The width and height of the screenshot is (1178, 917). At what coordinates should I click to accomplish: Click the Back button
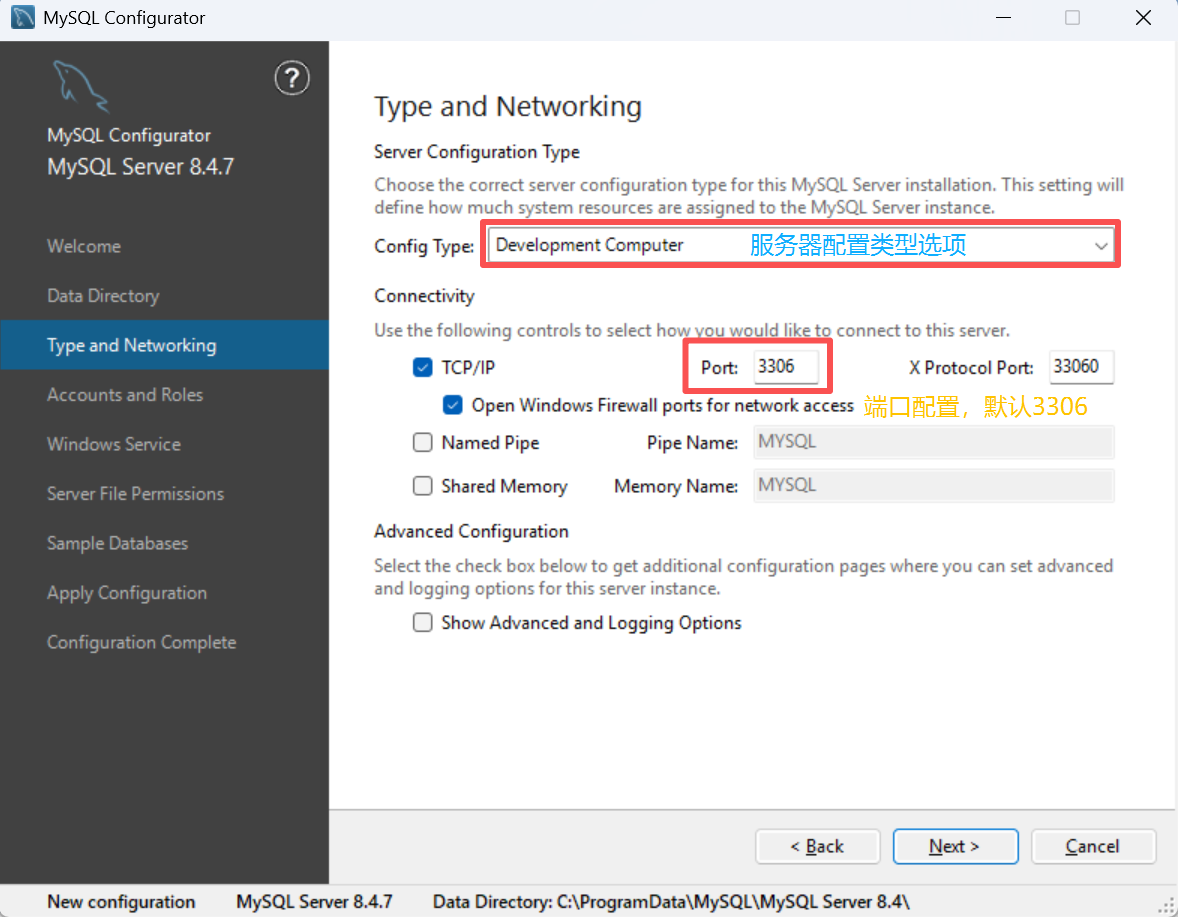817,846
